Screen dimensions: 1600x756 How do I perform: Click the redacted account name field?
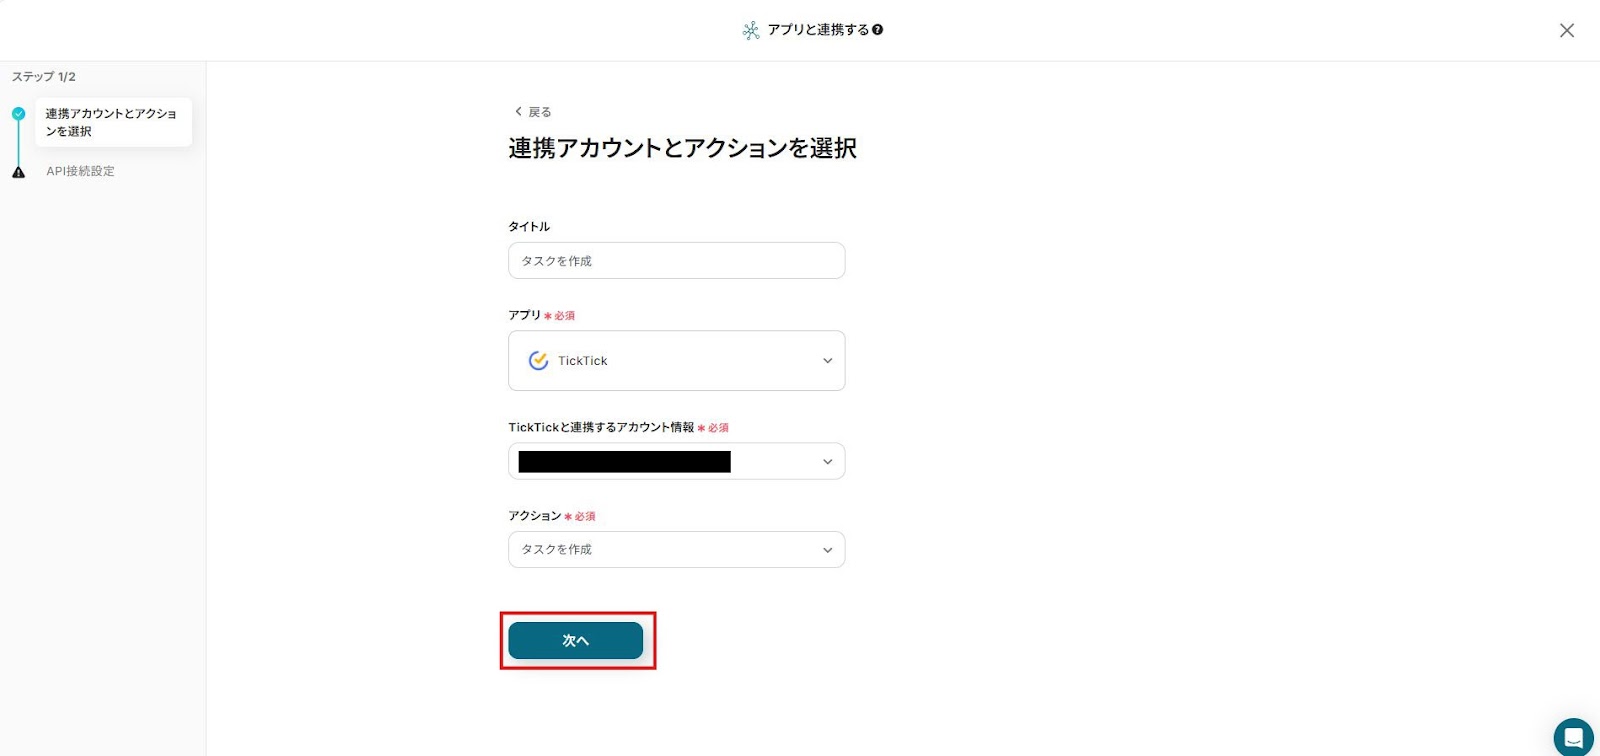(625, 462)
